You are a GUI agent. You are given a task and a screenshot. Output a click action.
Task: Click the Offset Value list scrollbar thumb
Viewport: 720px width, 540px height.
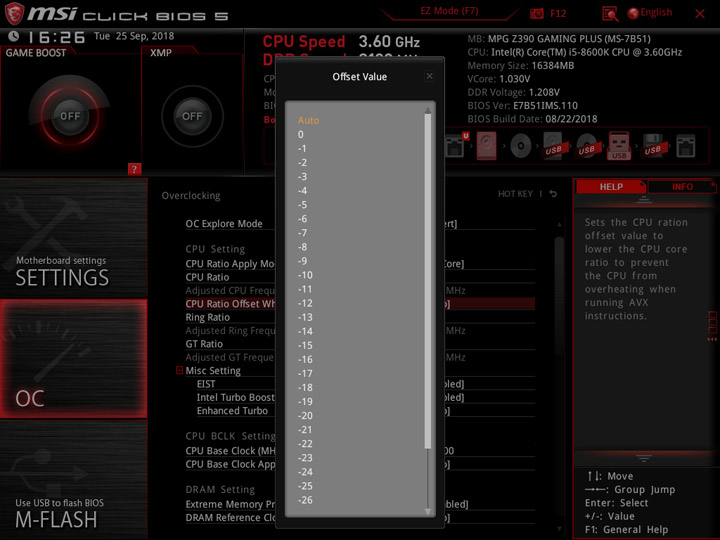(428, 281)
